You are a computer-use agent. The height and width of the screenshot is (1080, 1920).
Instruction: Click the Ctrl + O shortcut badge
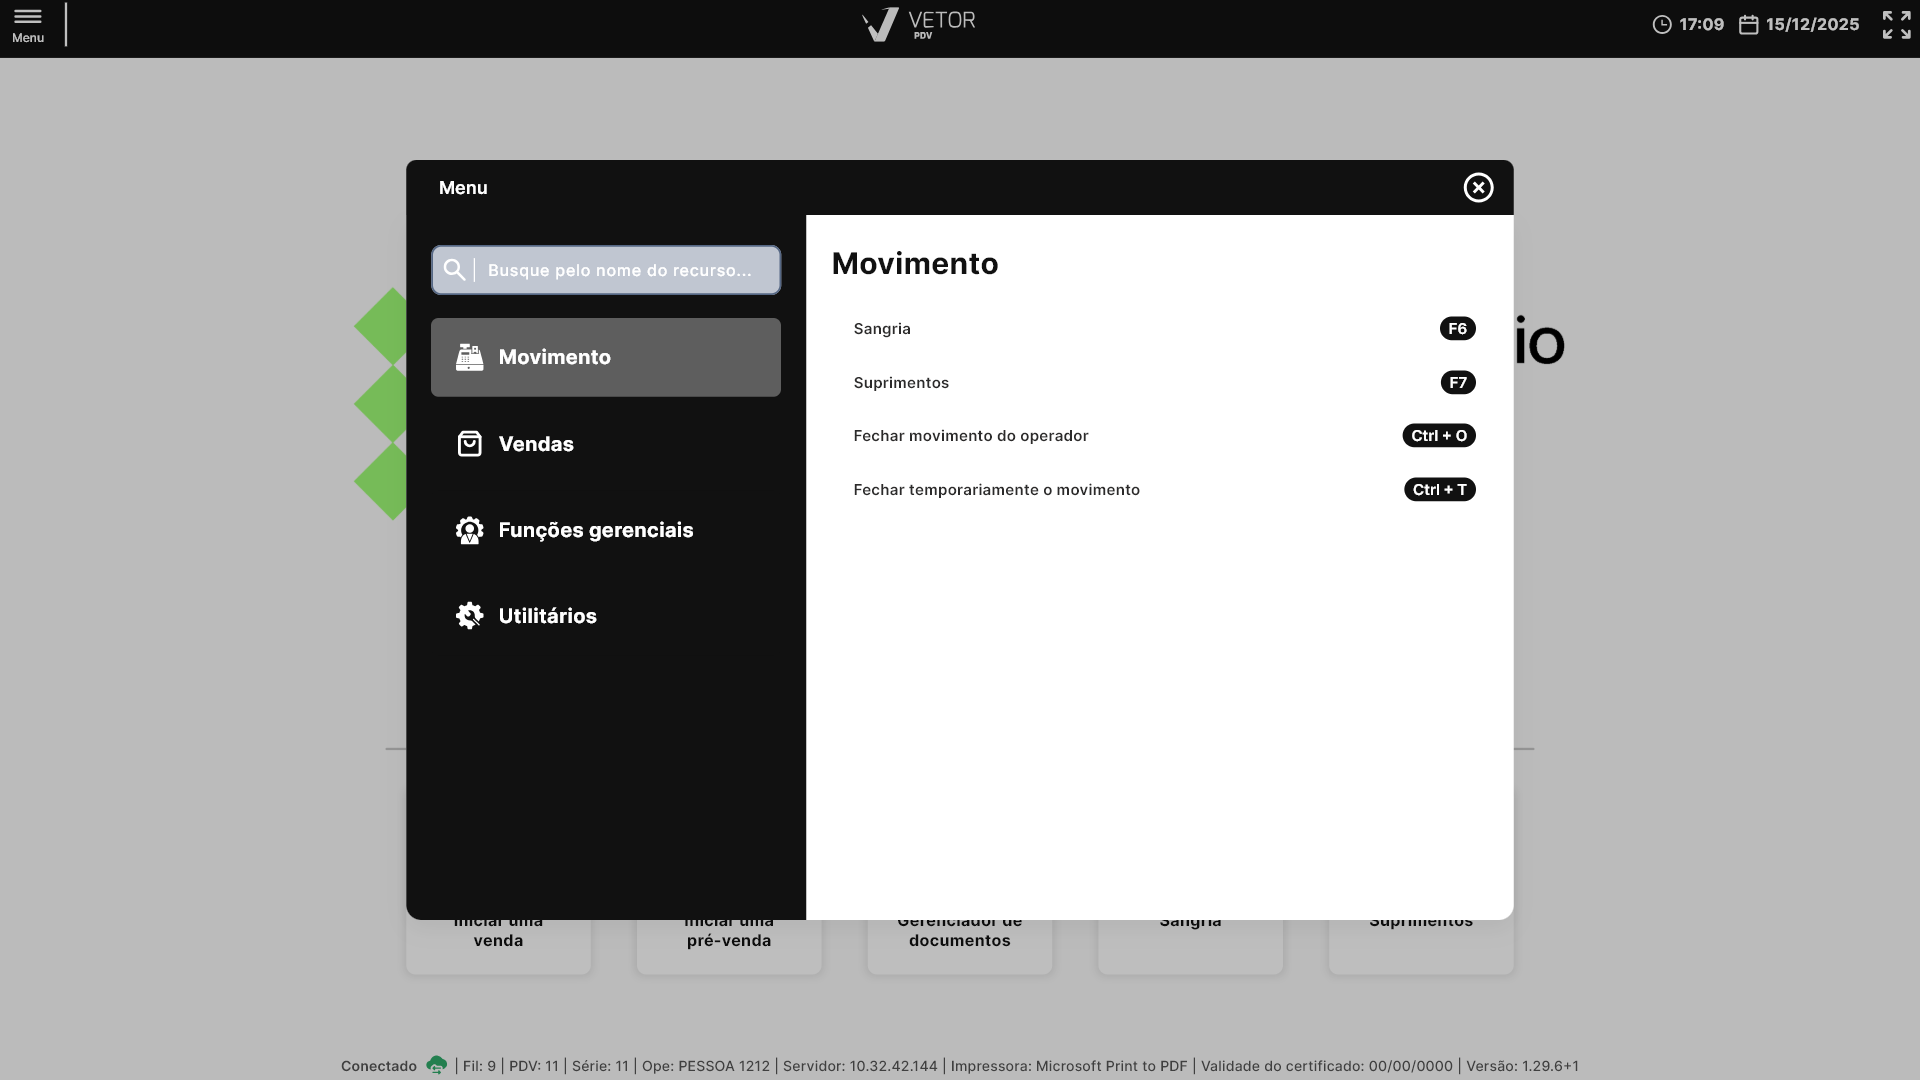1438,436
